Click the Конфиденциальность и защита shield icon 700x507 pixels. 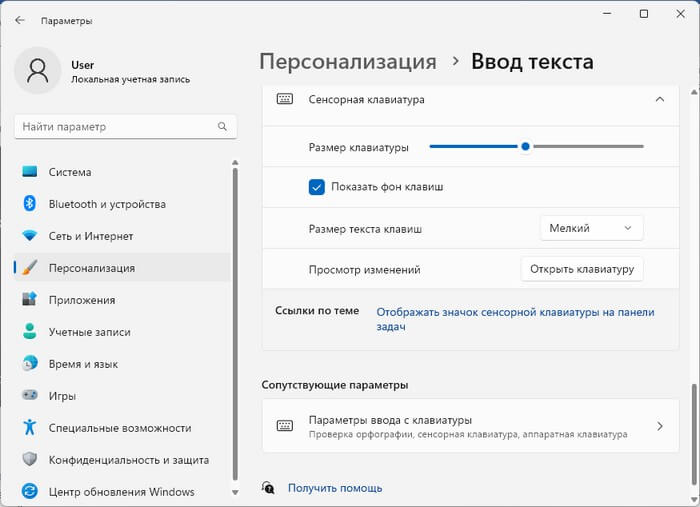(x=29, y=459)
